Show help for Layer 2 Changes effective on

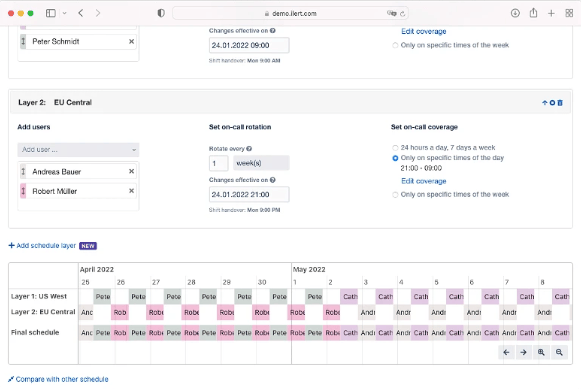click(x=273, y=180)
